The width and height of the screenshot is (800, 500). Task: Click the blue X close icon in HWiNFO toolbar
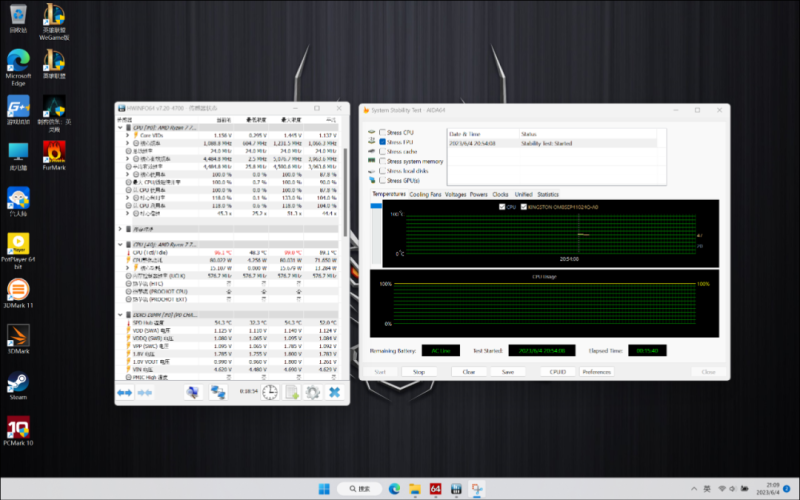pyautogui.click(x=334, y=393)
